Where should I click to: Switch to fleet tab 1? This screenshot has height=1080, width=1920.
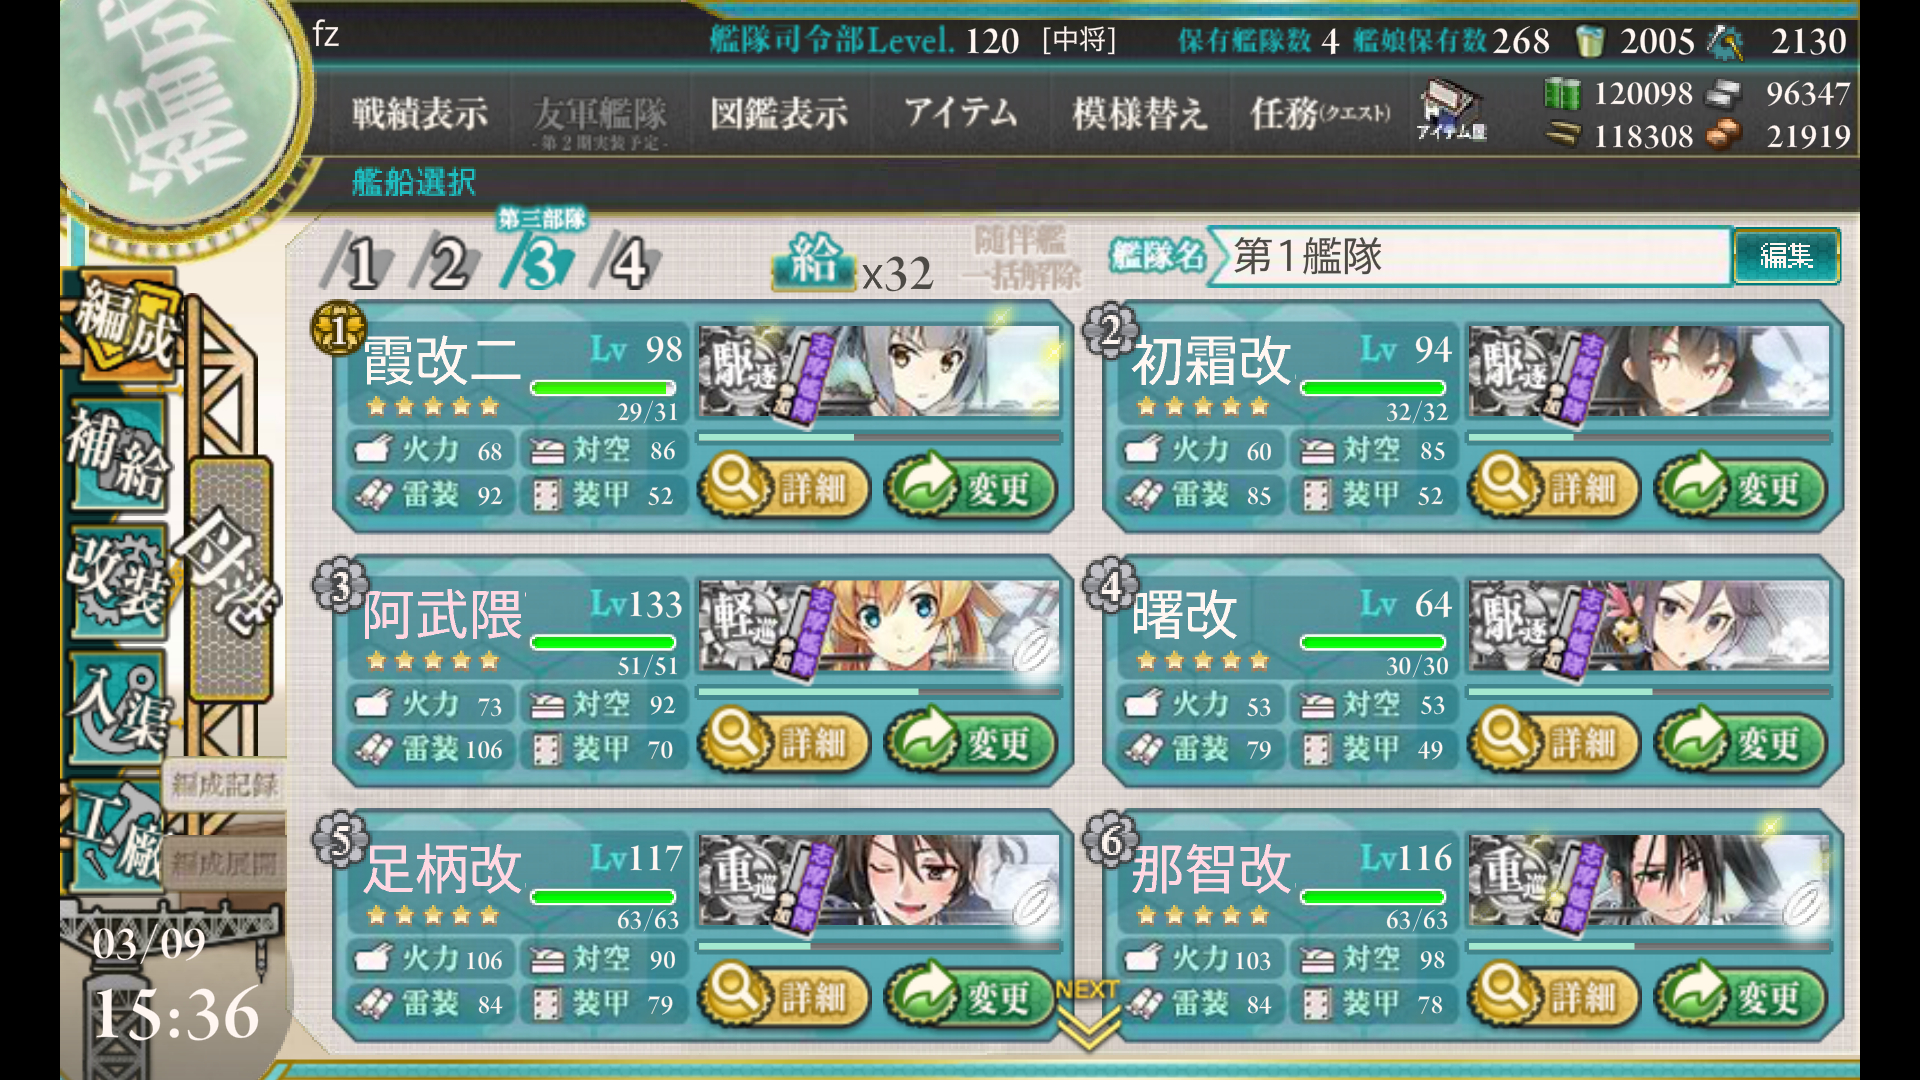tap(358, 262)
